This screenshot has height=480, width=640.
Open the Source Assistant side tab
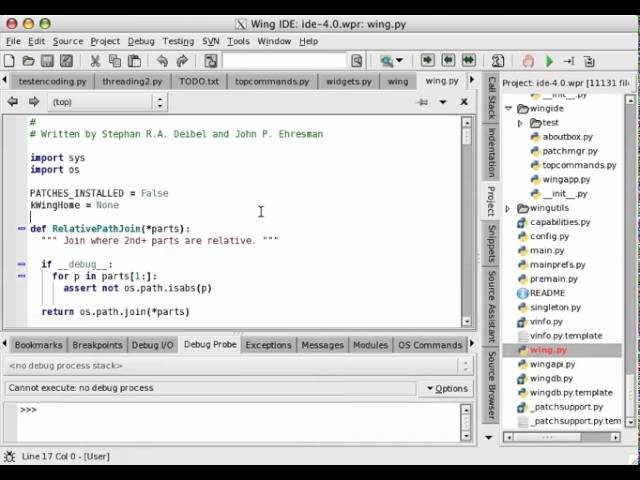tap(491, 307)
